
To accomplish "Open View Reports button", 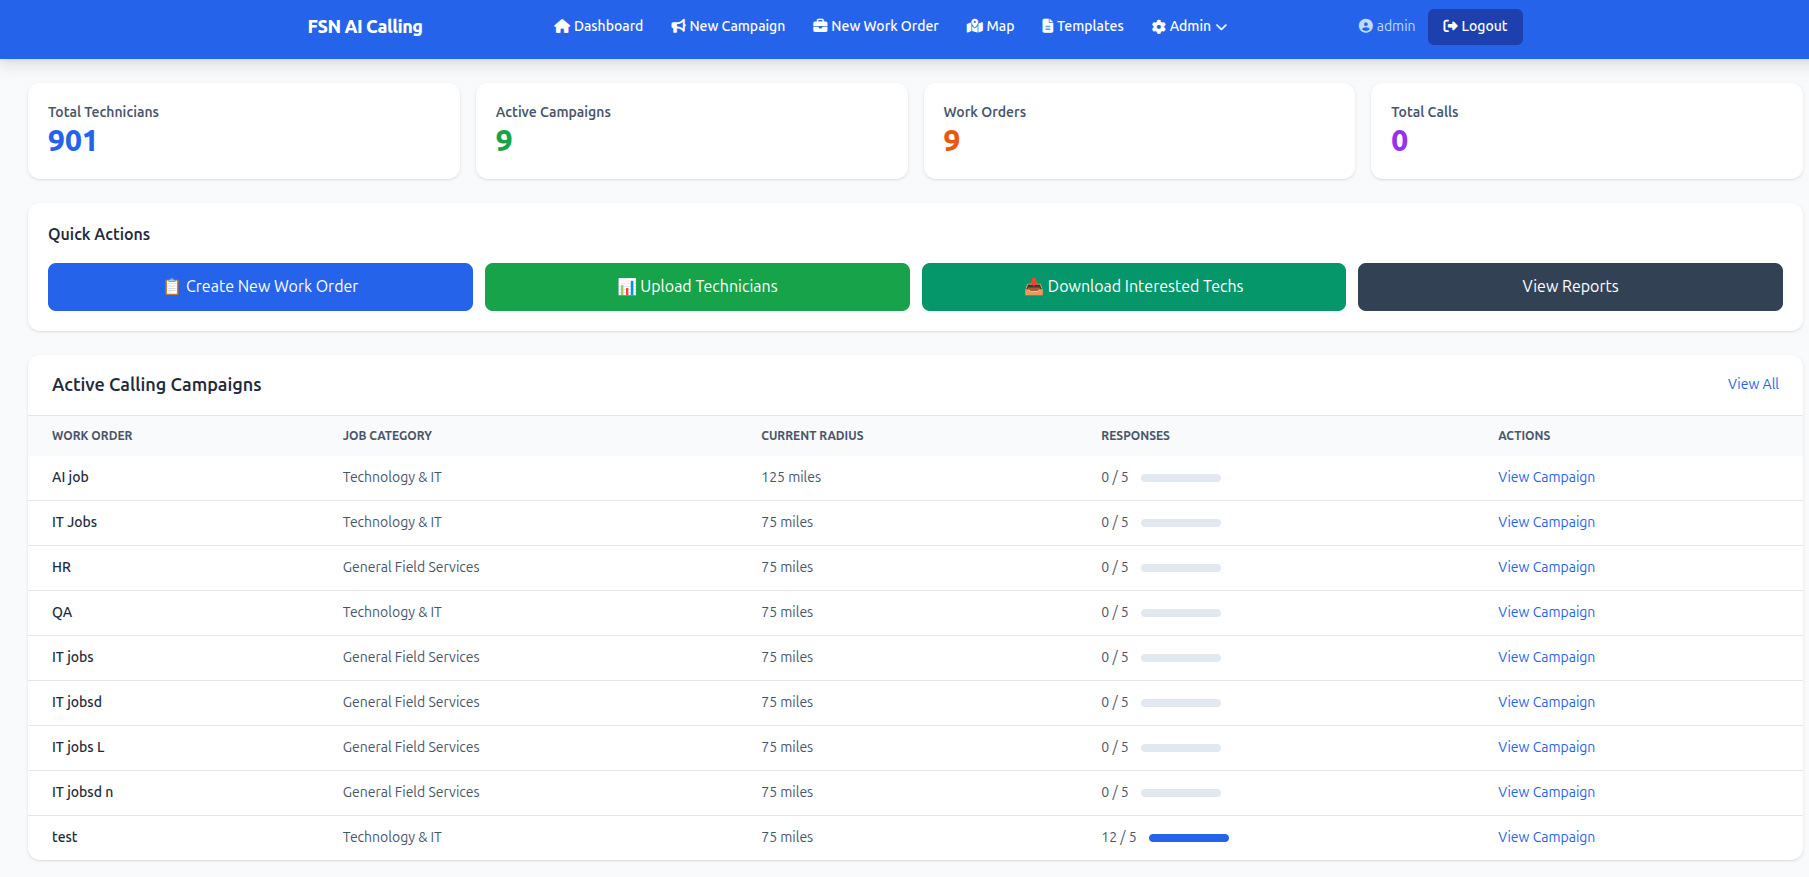I will [1570, 287].
